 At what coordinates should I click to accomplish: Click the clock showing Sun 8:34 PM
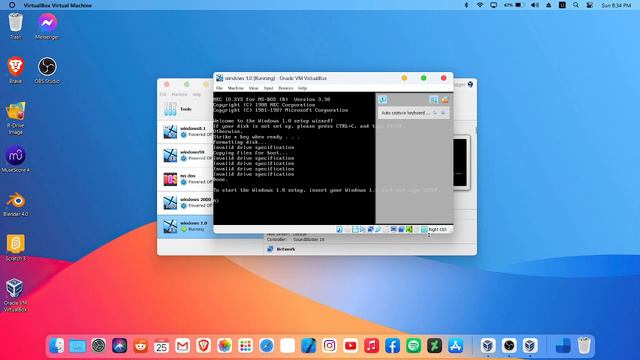(x=616, y=5)
